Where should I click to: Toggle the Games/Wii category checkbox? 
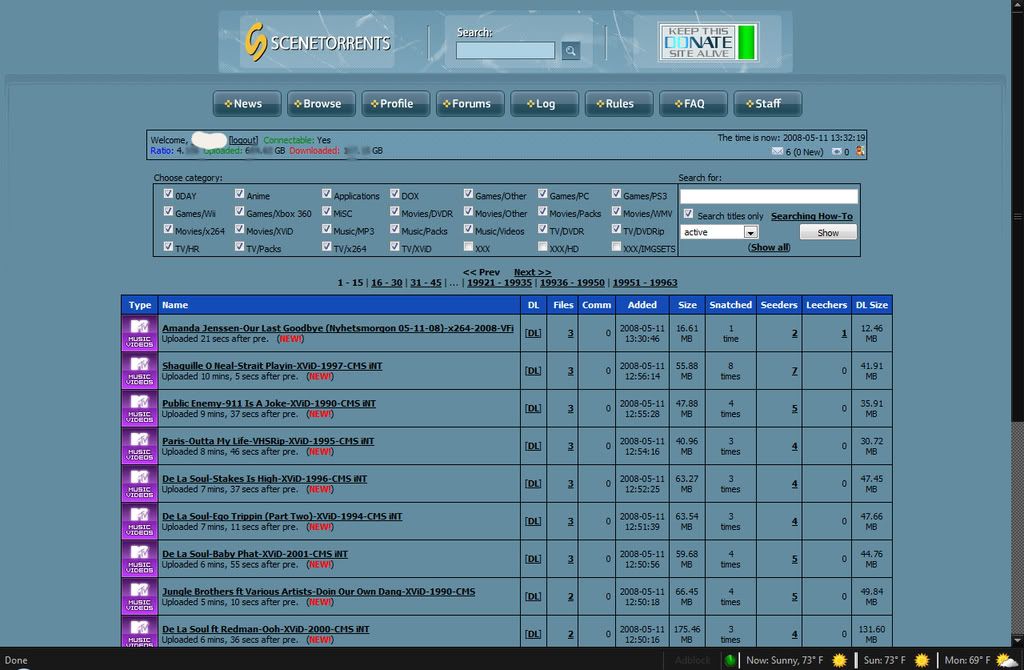tap(168, 212)
